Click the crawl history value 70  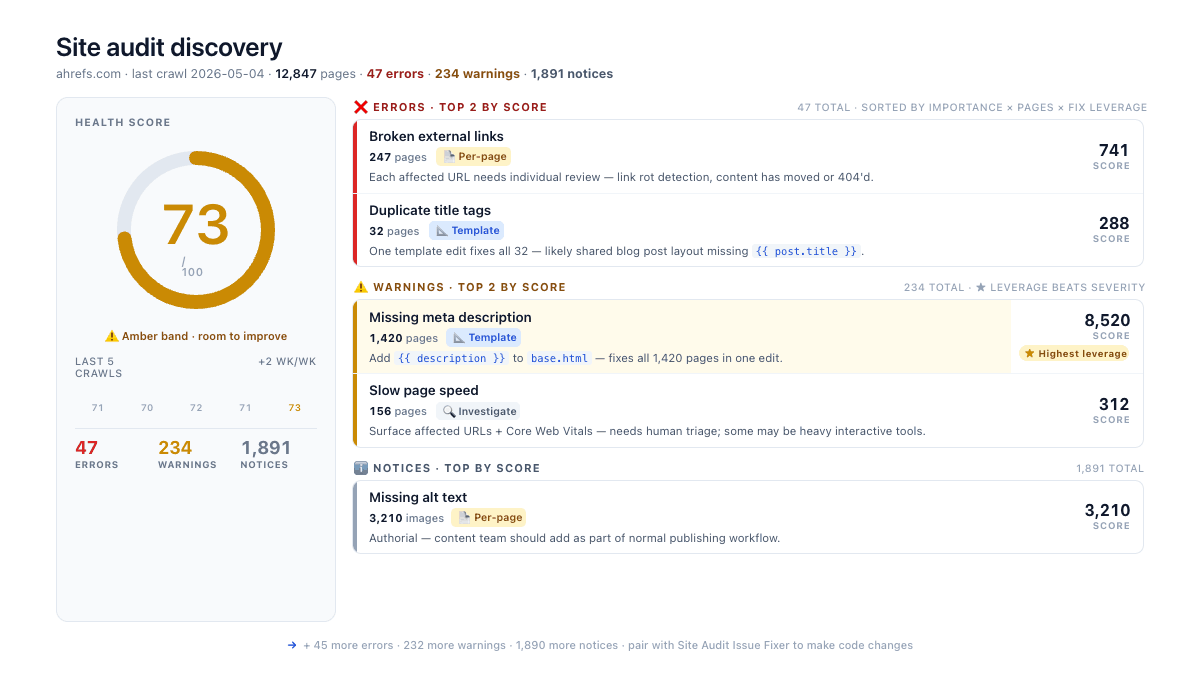pyautogui.click(x=147, y=408)
